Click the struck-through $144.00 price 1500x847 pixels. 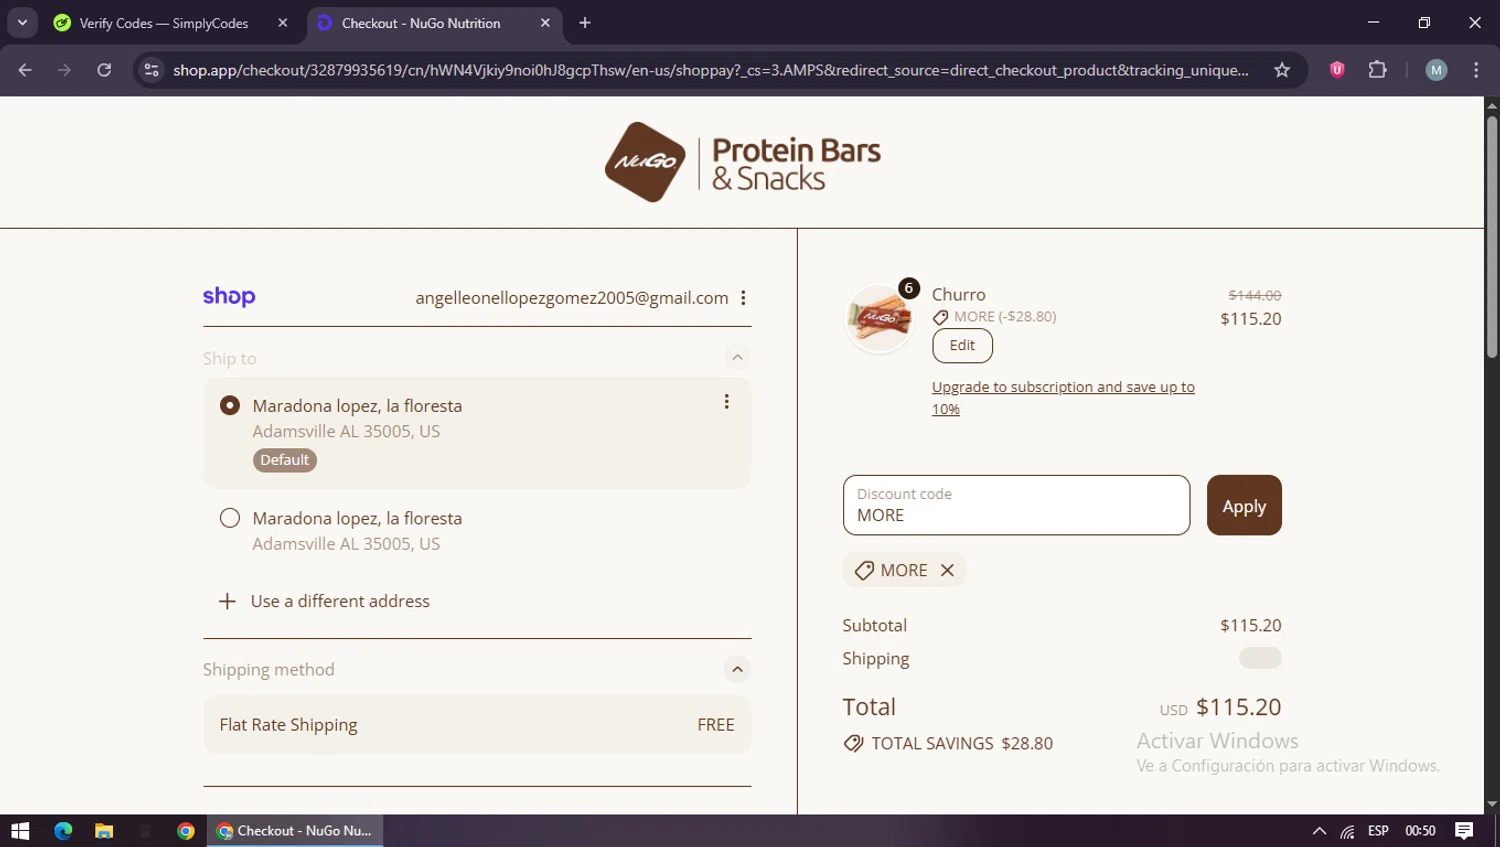click(1255, 295)
